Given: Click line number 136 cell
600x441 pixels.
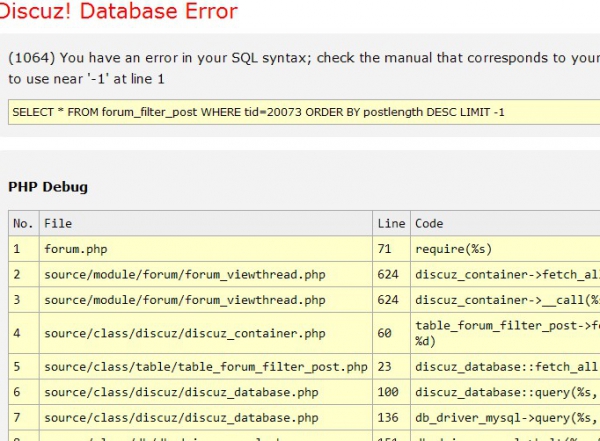Looking at the screenshot, I should pos(391,417).
